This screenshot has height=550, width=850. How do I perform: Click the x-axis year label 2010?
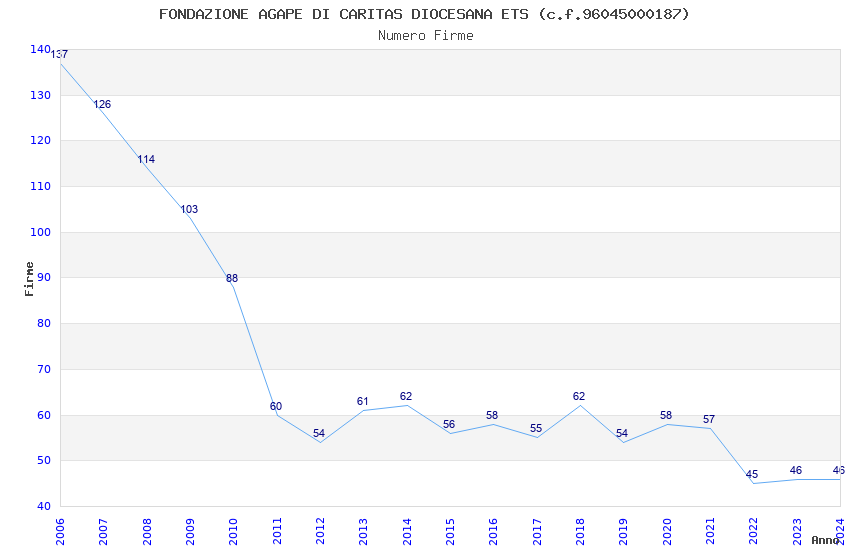233,532
